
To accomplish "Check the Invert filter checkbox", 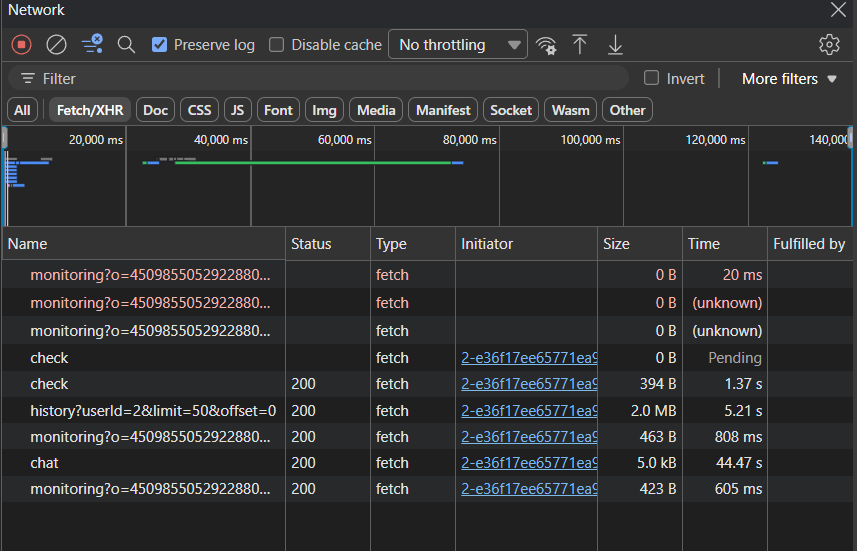I will point(652,79).
